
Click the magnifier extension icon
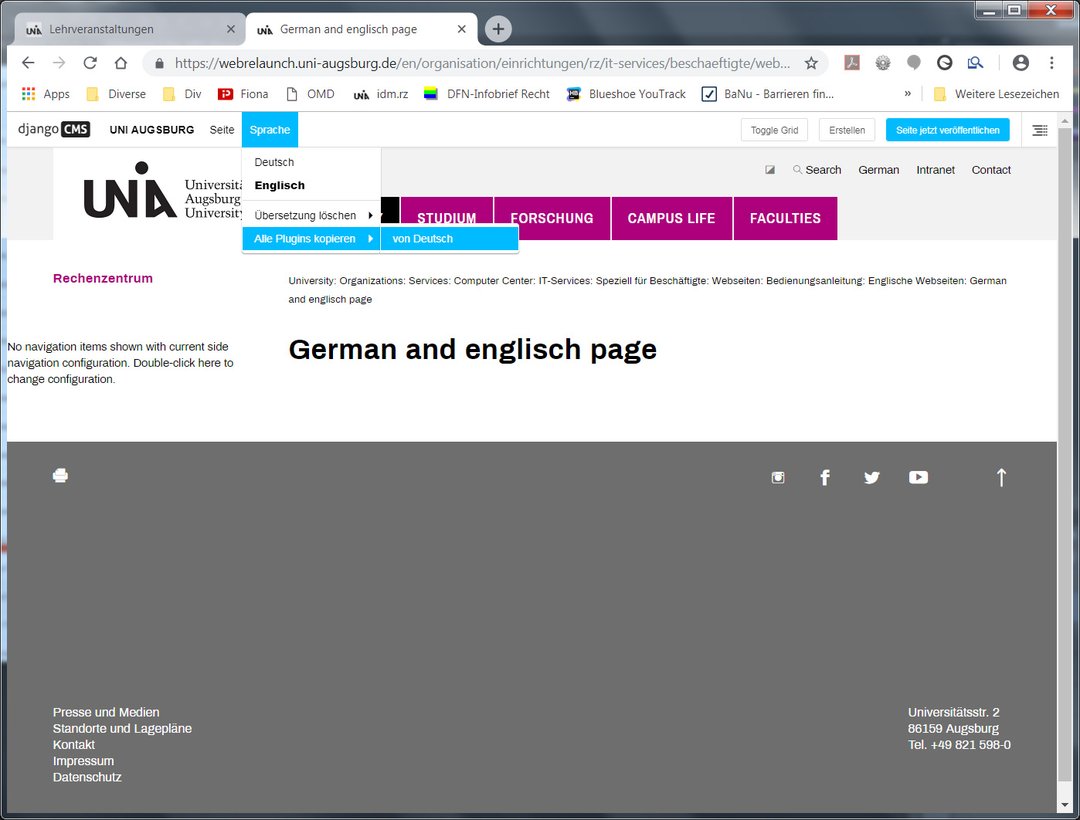[x=975, y=63]
